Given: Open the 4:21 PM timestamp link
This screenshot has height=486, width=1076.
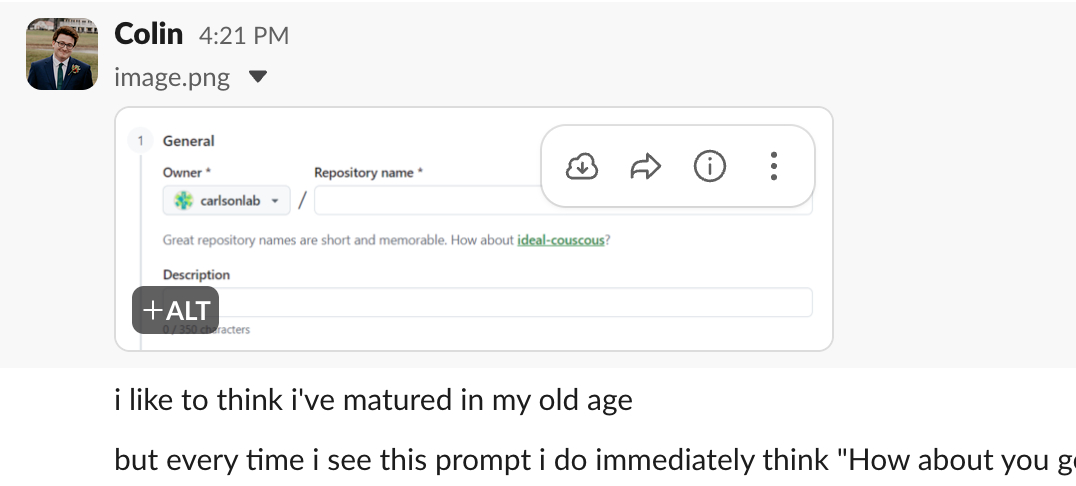Looking at the screenshot, I should (x=243, y=36).
